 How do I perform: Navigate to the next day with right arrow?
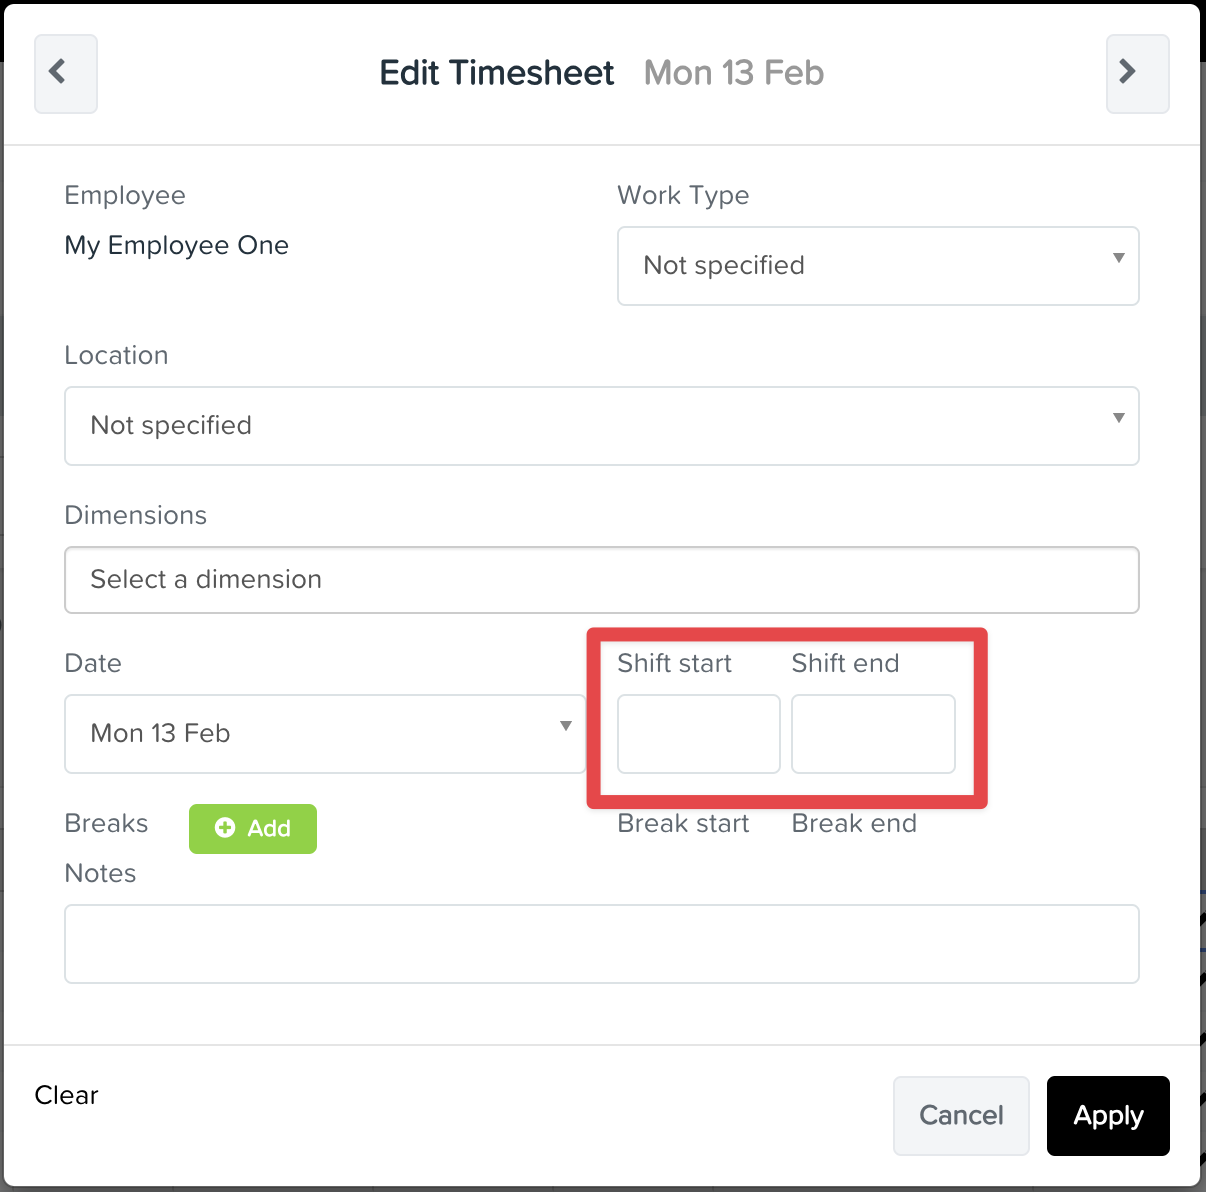tap(1137, 73)
